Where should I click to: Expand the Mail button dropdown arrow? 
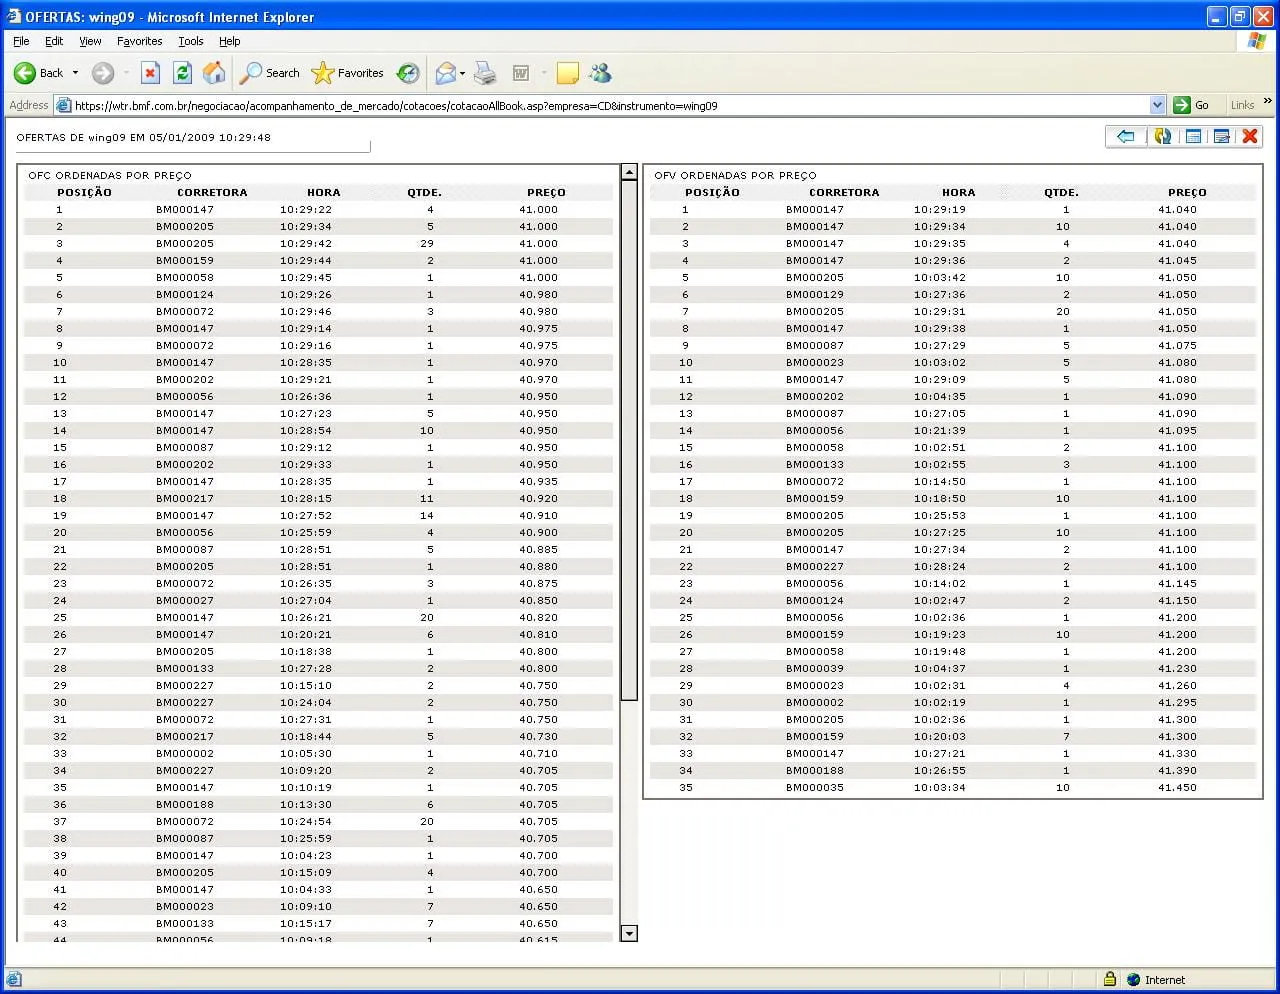tap(462, 73)
